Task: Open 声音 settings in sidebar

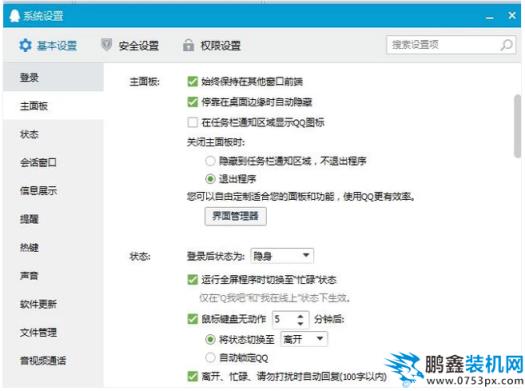Action: pyautogui.click(x=54, y=276)
